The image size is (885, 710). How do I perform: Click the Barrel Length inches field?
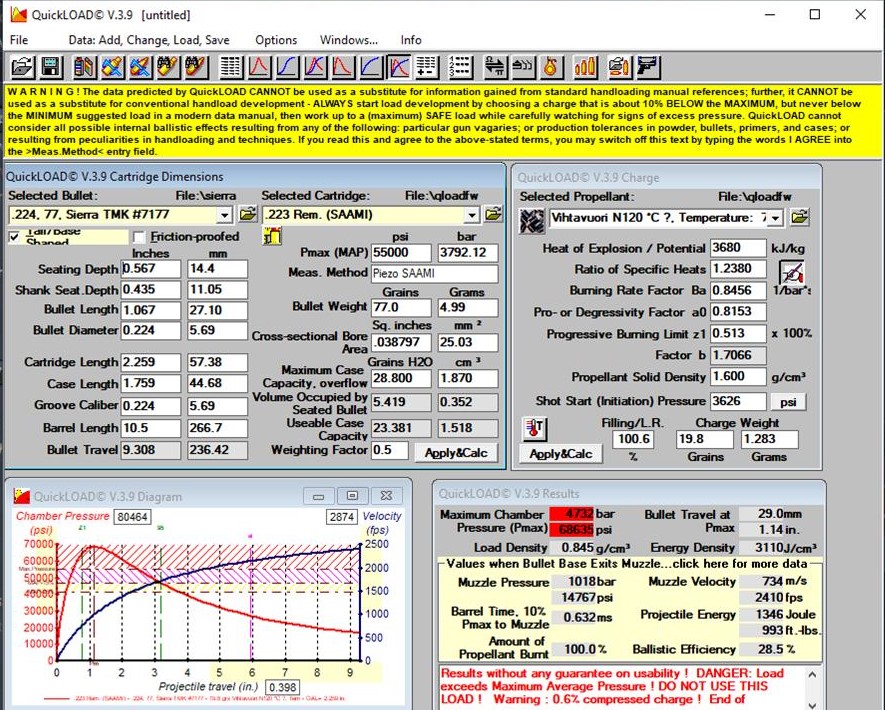click(151, 428)
